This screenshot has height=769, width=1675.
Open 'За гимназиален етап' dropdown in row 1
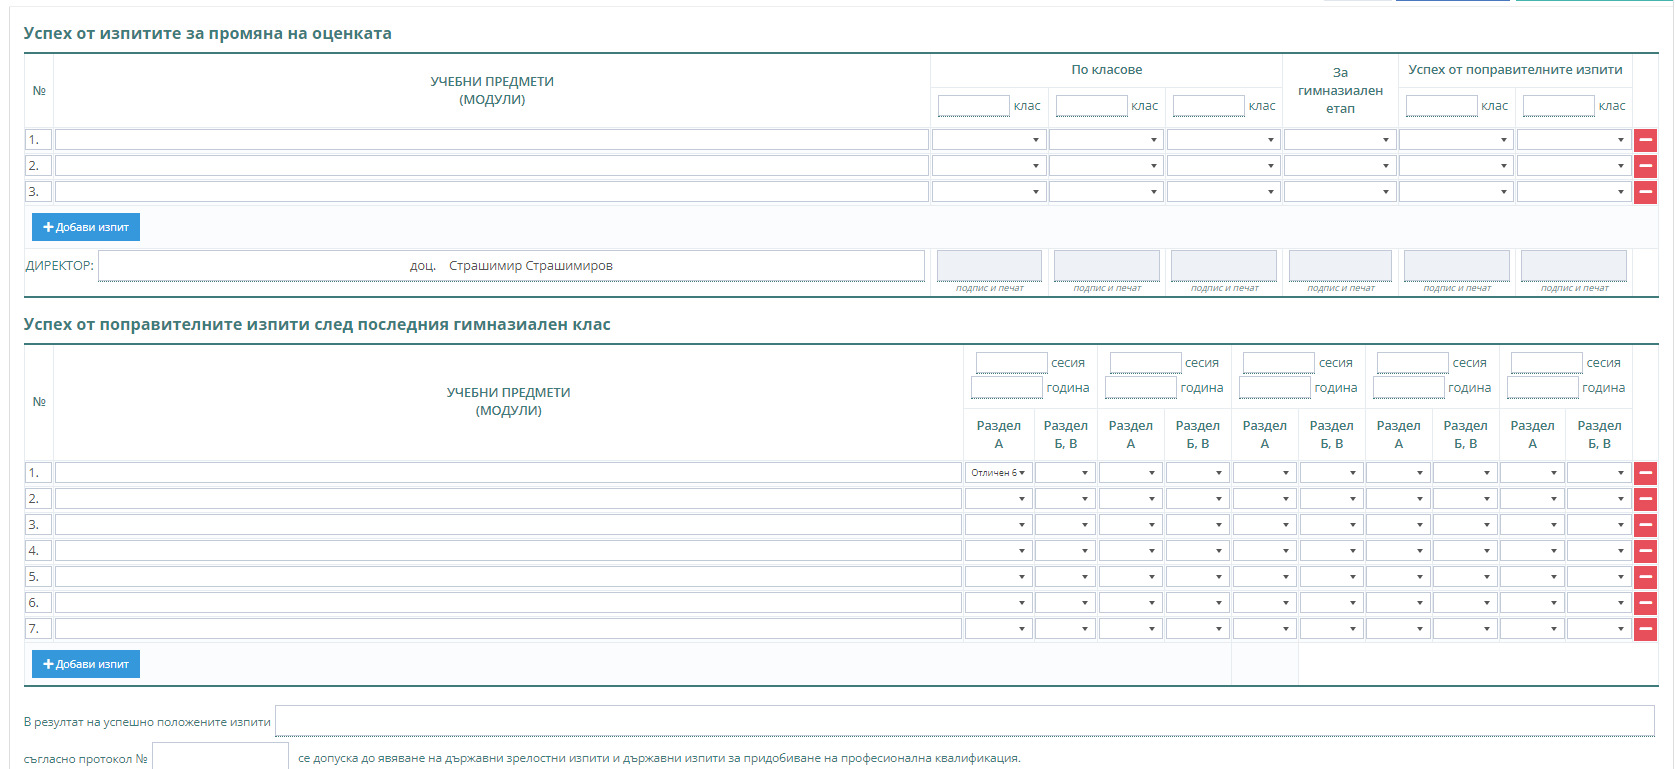point(1340,140)
